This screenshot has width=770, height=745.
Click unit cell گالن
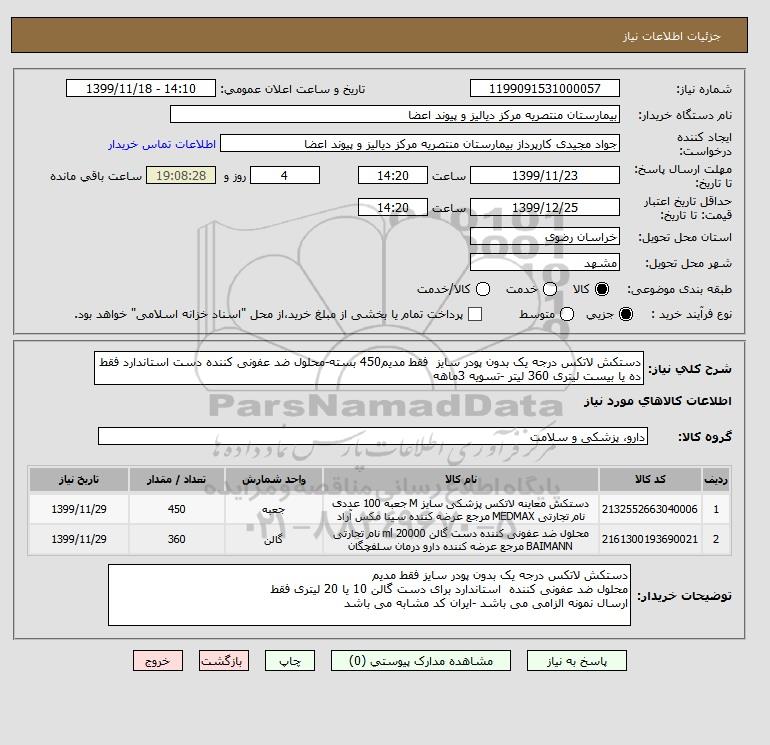click(274, 539)
